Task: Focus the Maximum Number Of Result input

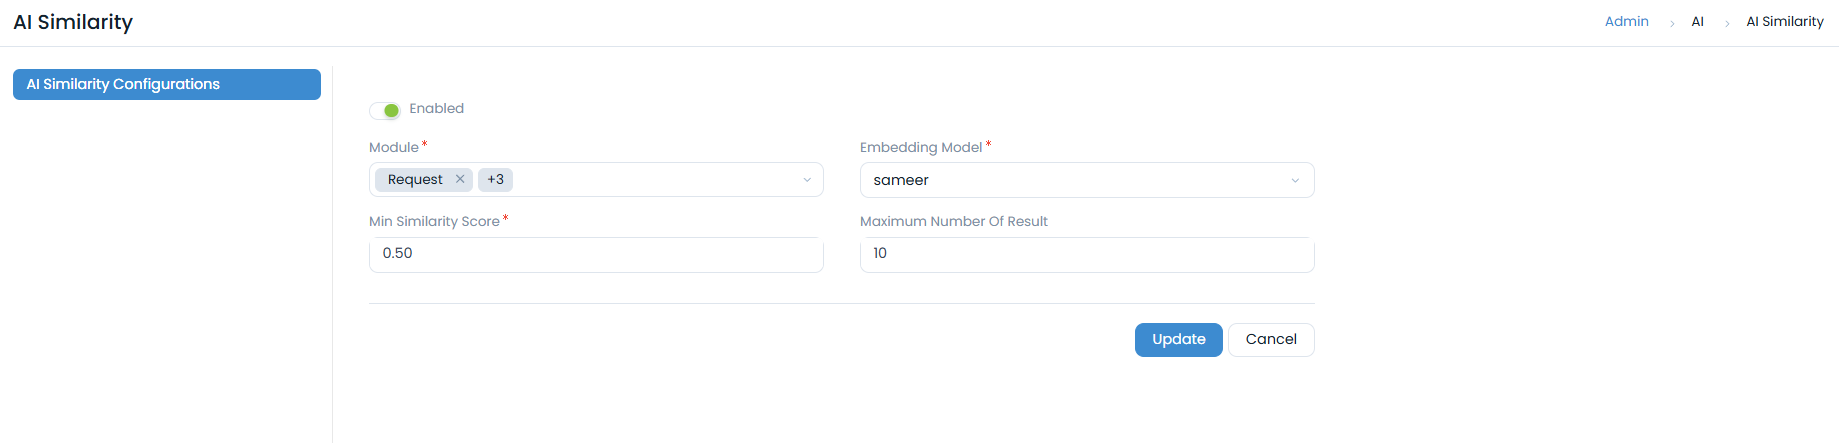Action: (1086, 254)
